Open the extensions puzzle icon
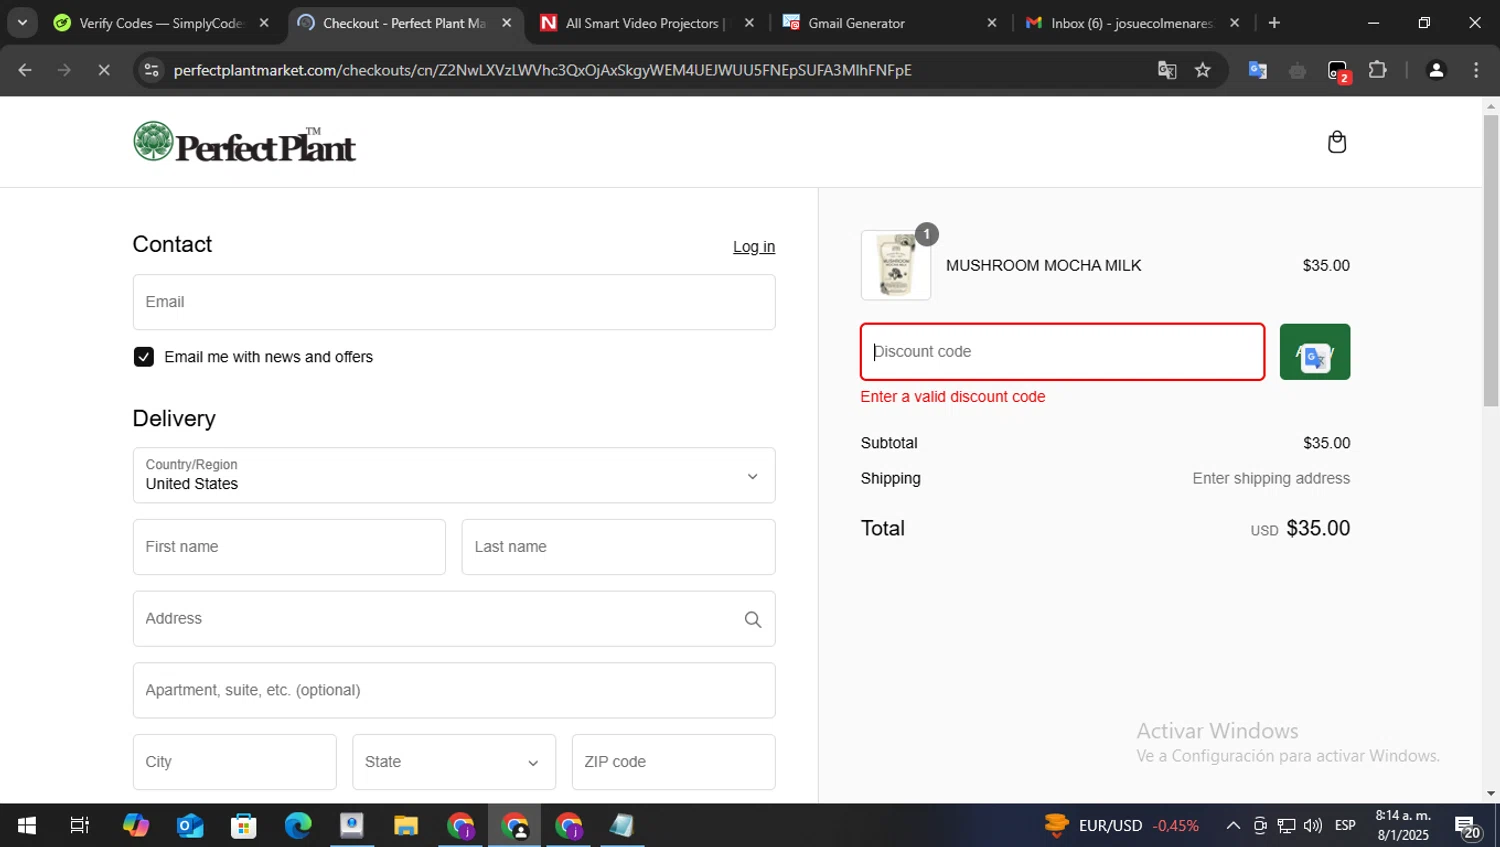 click(1377, 70)
